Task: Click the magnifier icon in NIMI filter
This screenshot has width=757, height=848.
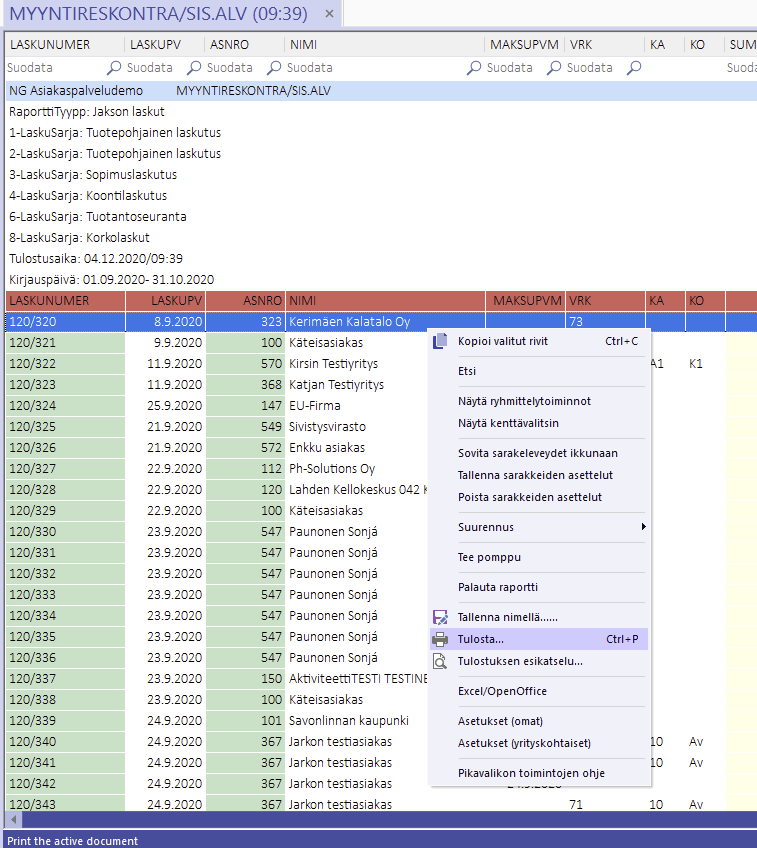Action: point(474,68)
